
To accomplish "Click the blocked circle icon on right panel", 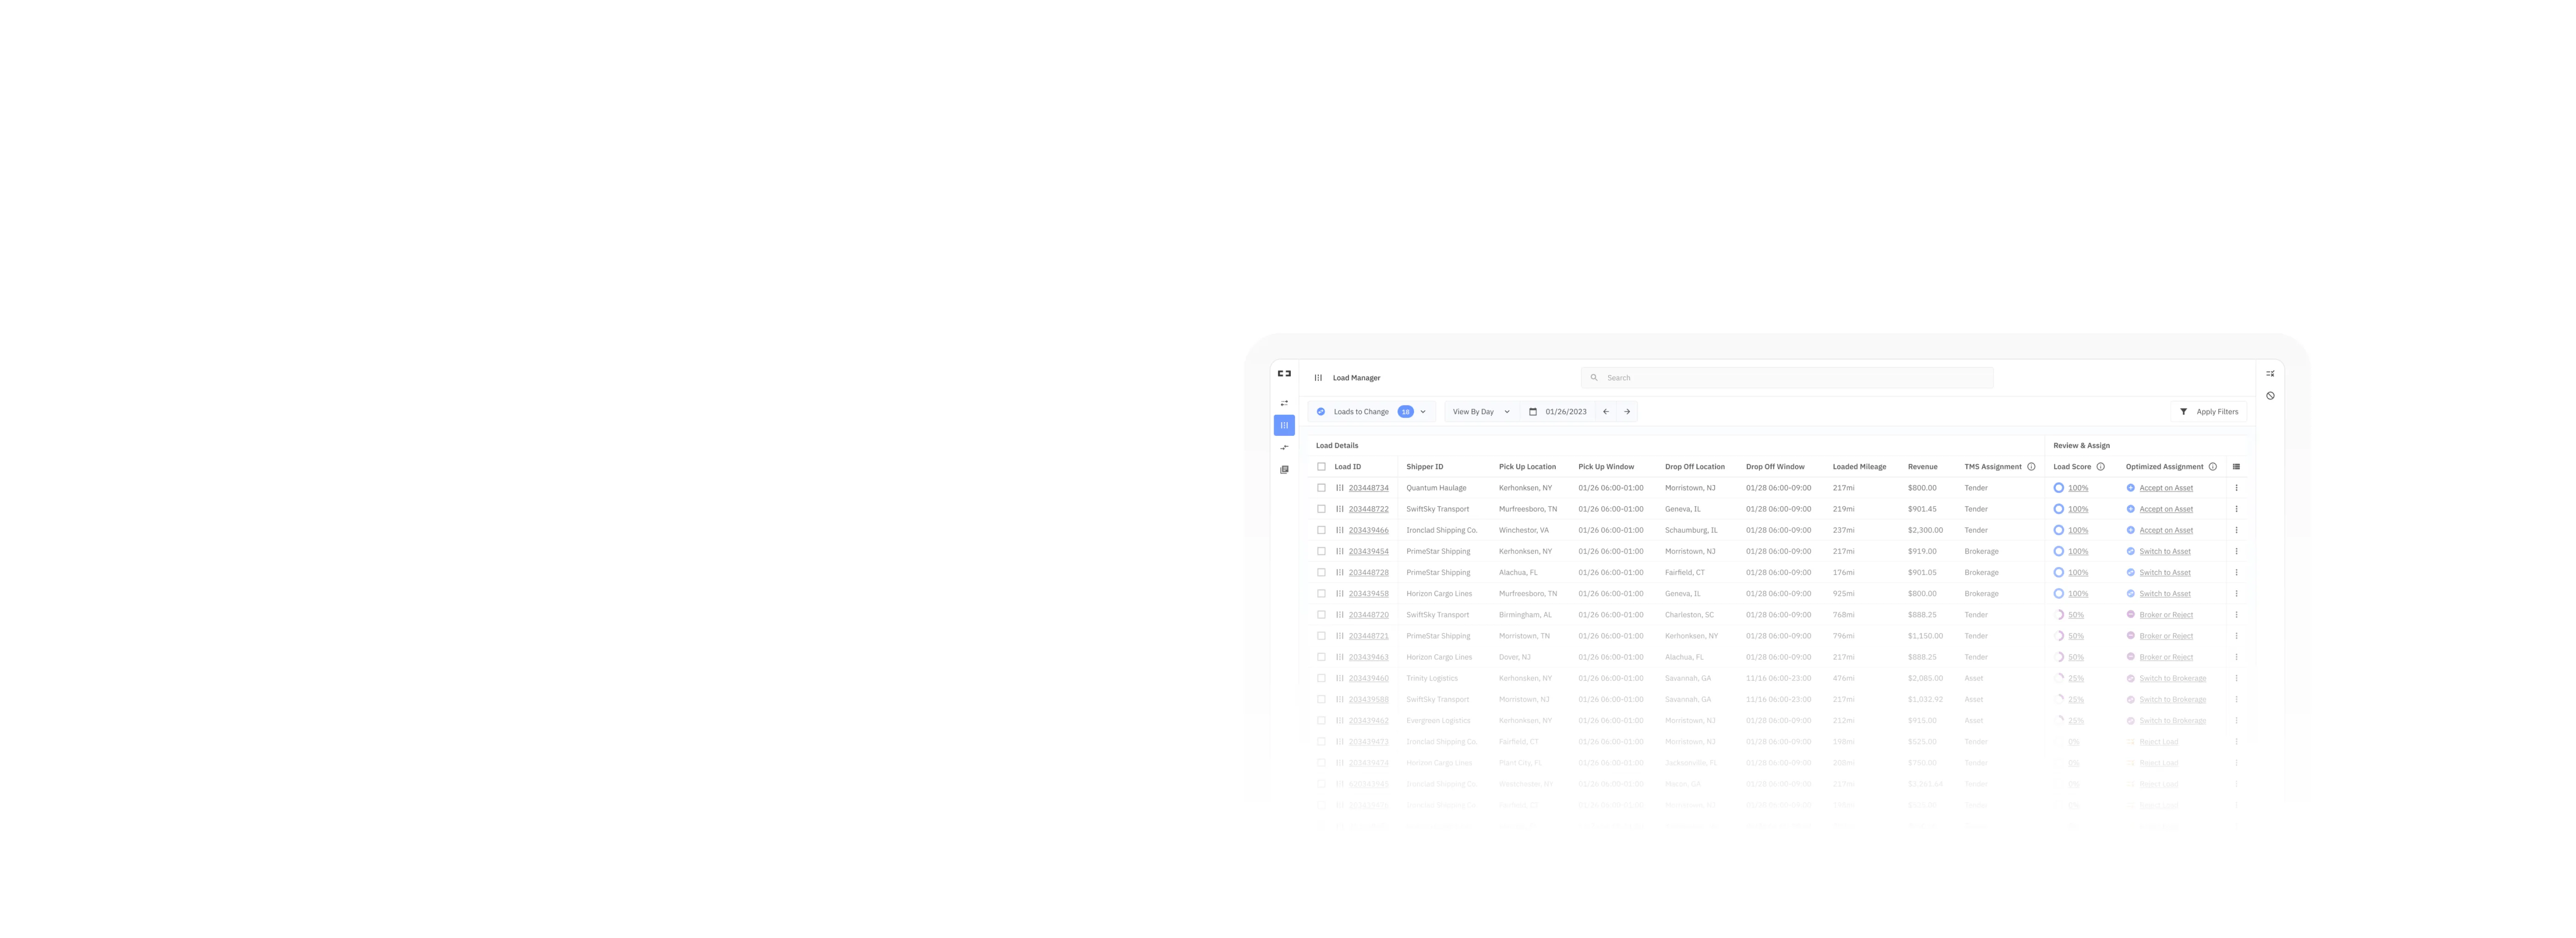I will tap(2270, 395).
